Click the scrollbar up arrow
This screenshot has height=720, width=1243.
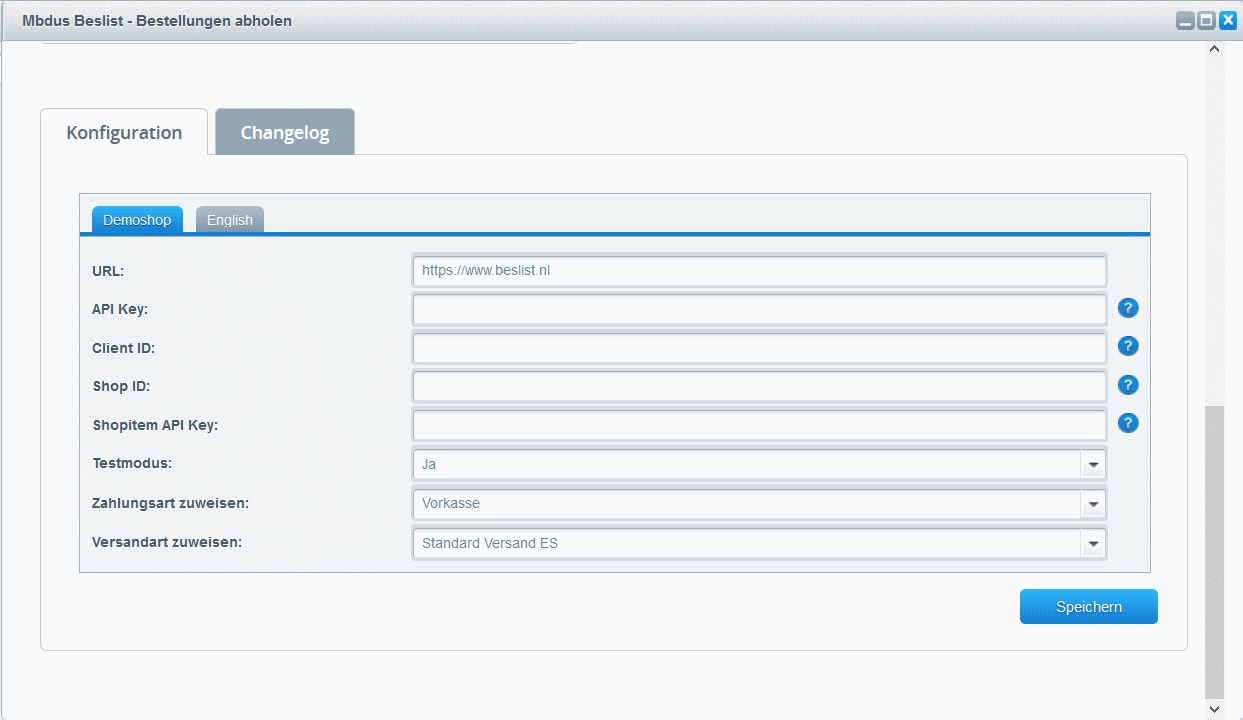[1215, 49]
